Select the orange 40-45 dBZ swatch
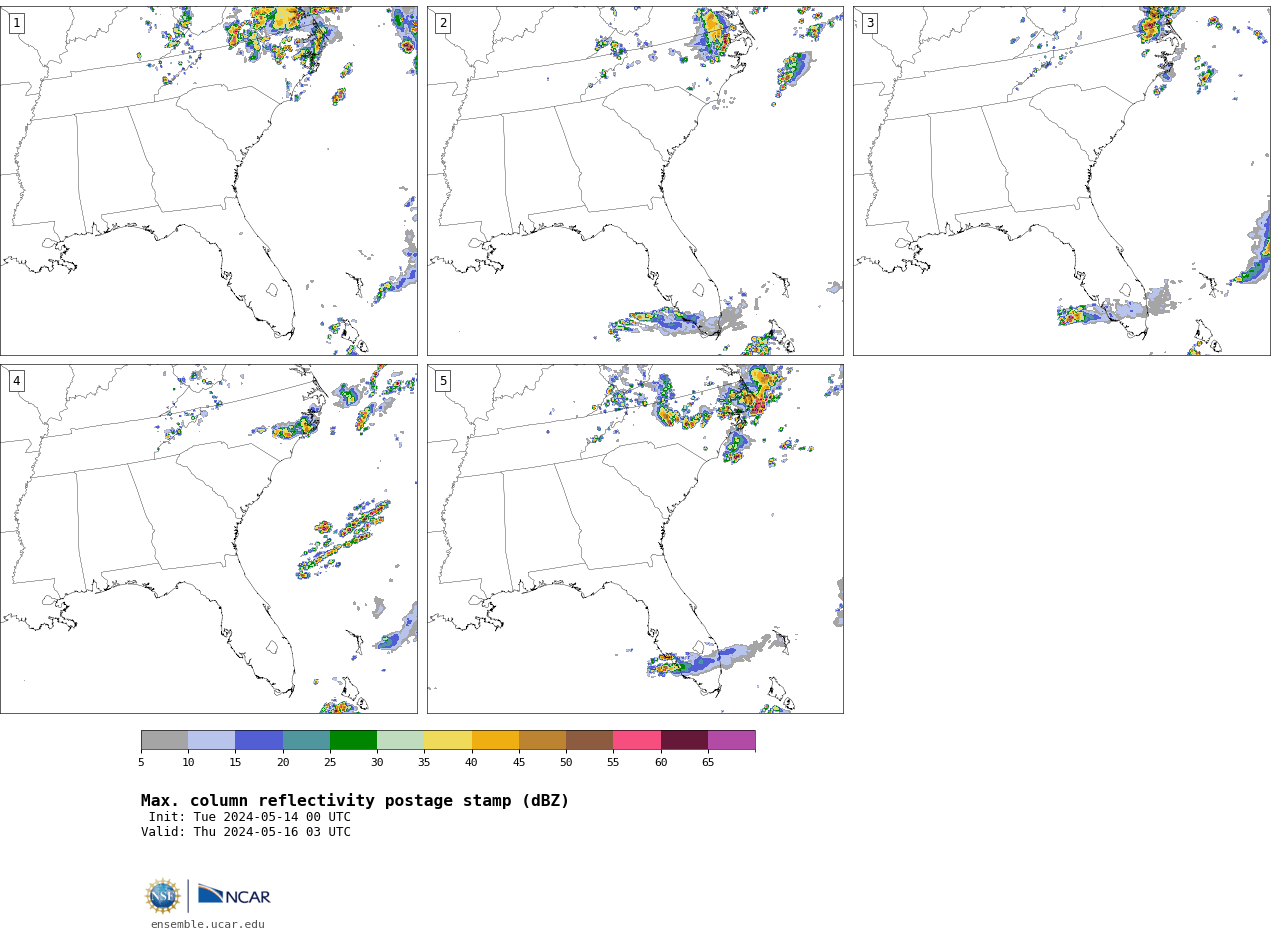This screenshot has height=936, width=1280. pyautogui.click(x=495, y=740)
